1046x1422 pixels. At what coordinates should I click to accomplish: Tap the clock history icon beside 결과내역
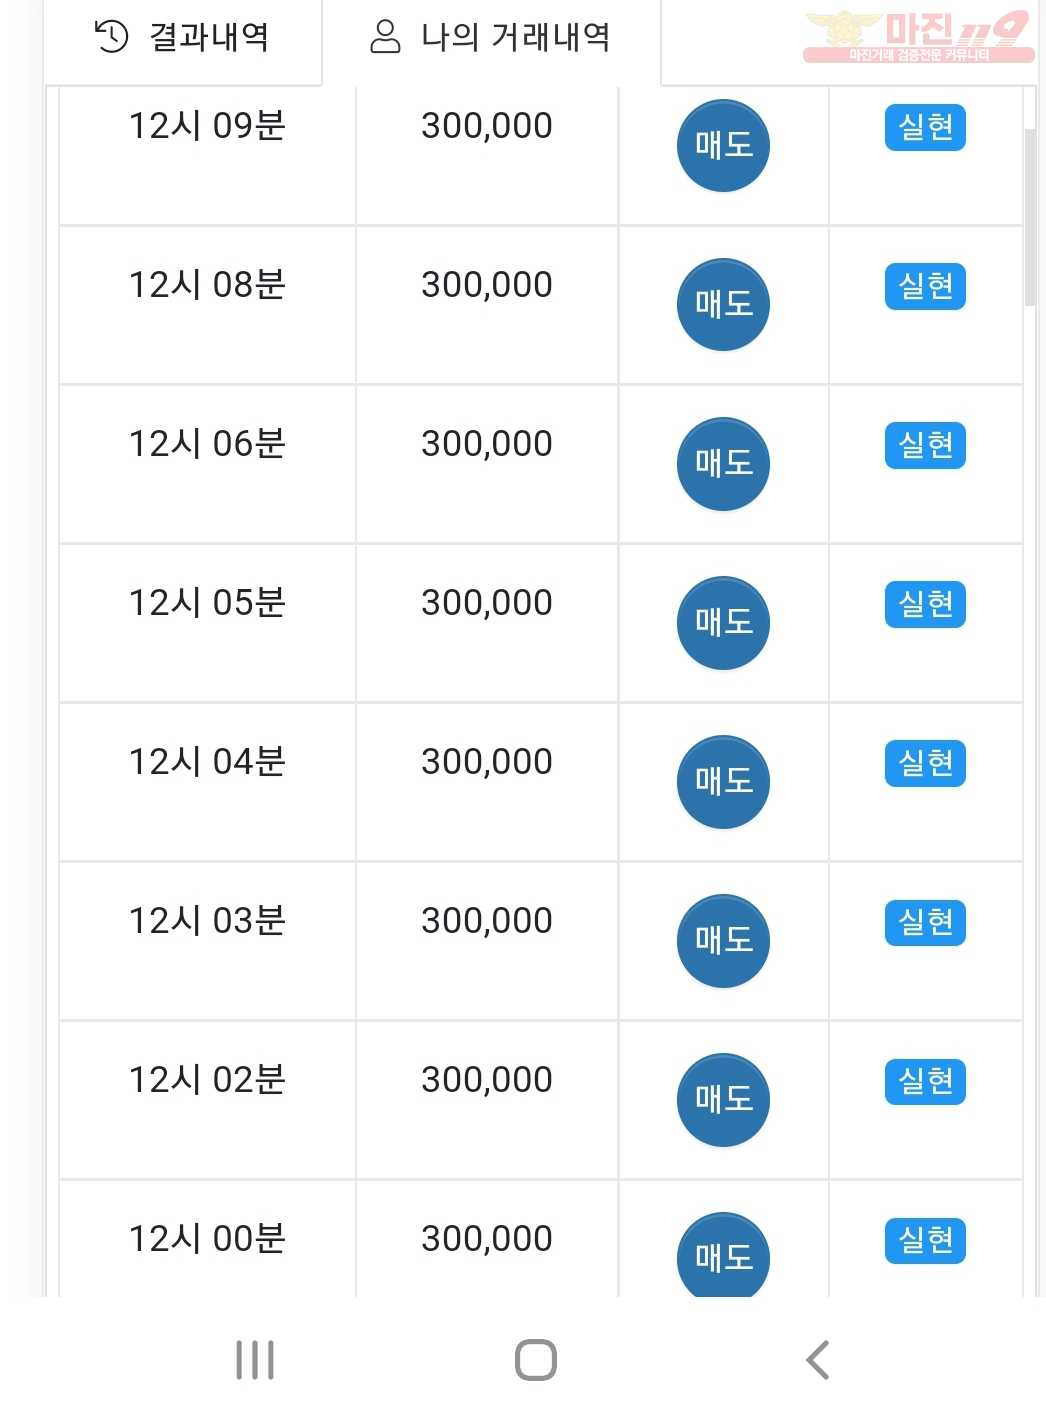click(111, 37)
